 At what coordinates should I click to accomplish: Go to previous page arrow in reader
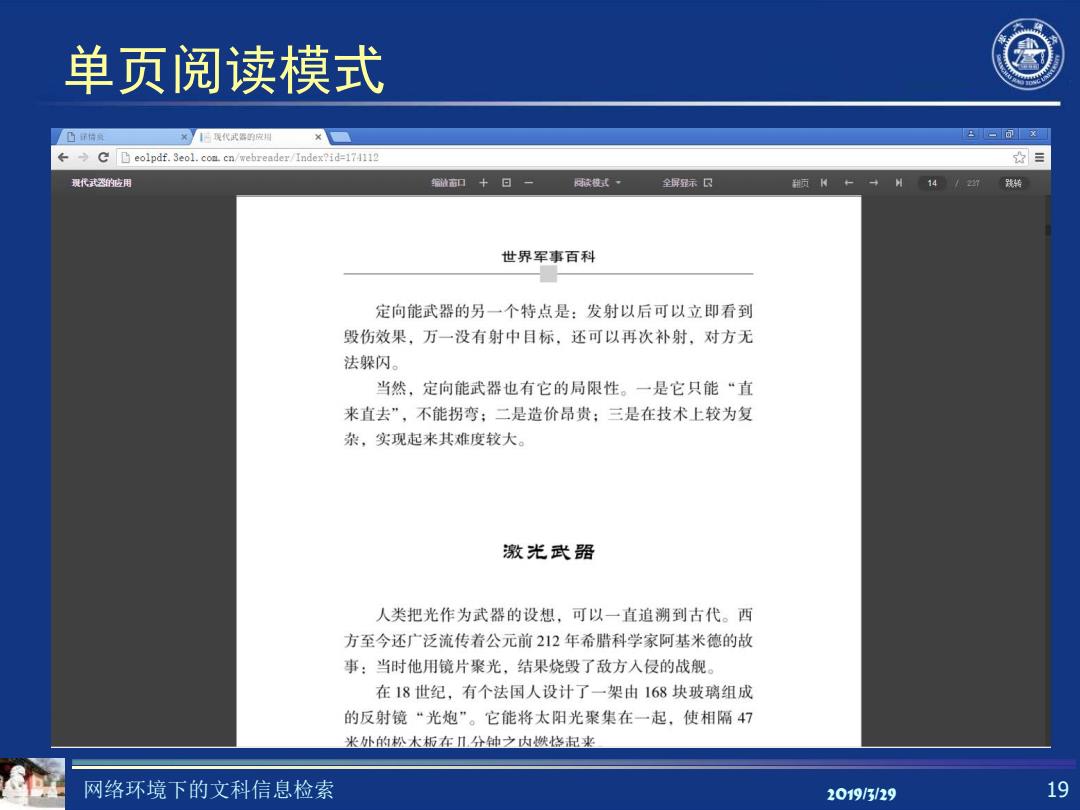tap(849, 183)
